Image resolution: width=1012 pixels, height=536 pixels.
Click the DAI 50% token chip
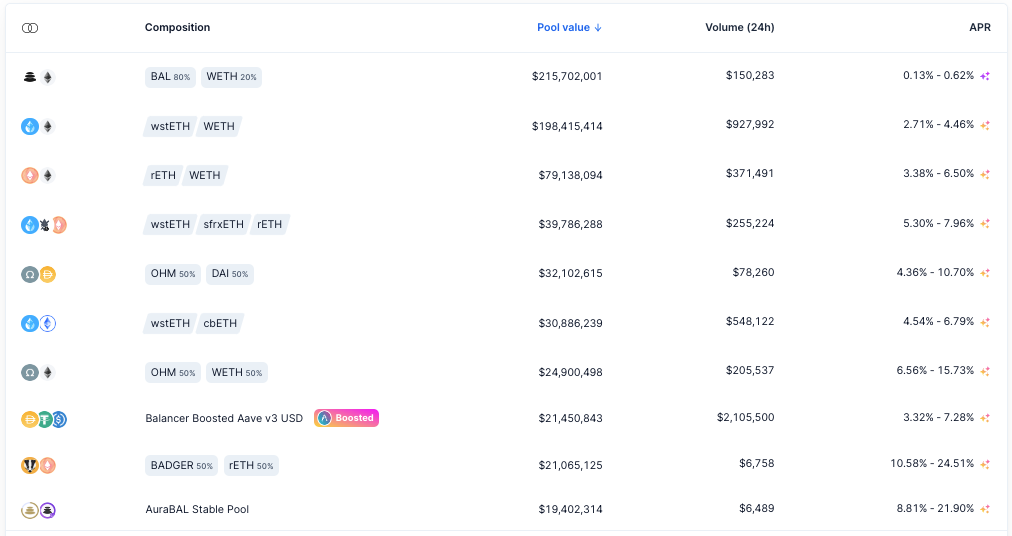[230, 274]
